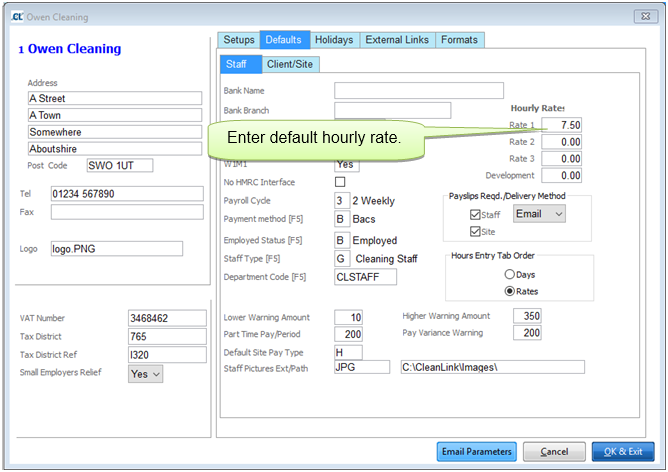Click the Rate 2 hourly rate field
Image resolution: width=668 pixels, height=472 pixels.
coord(561,142)
